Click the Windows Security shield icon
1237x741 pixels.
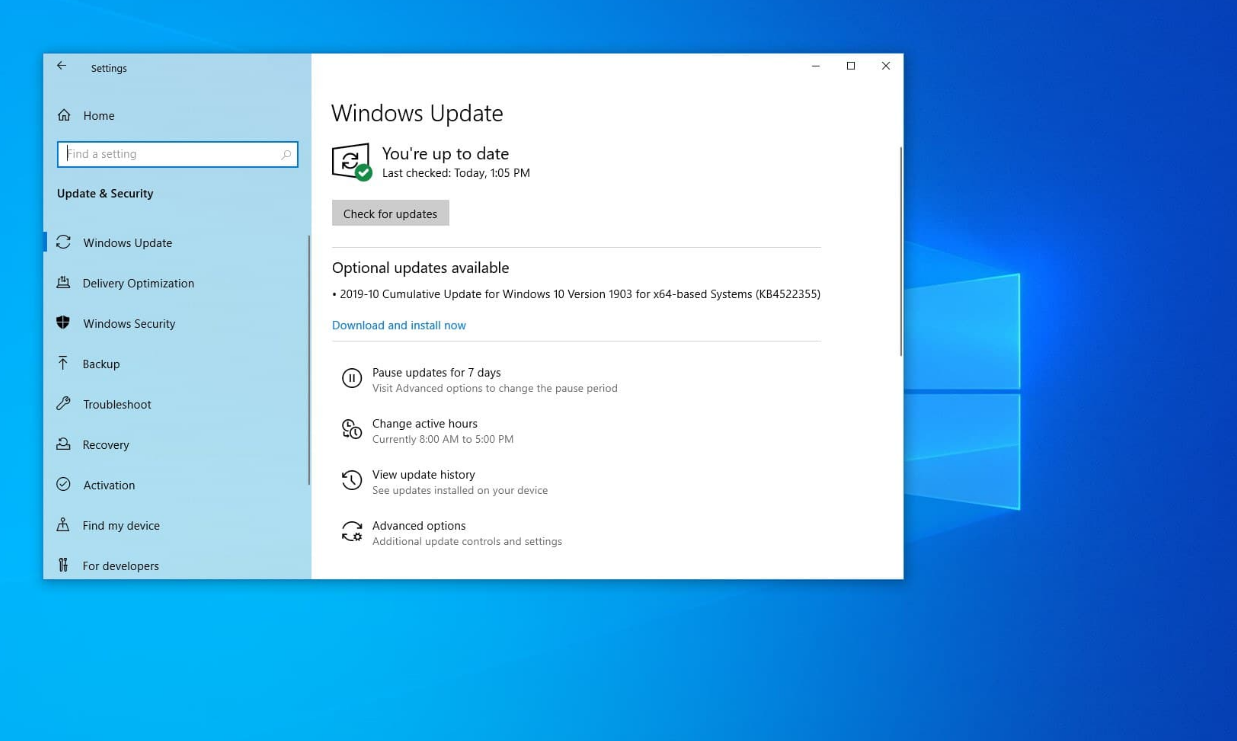(x=63, y=323)
